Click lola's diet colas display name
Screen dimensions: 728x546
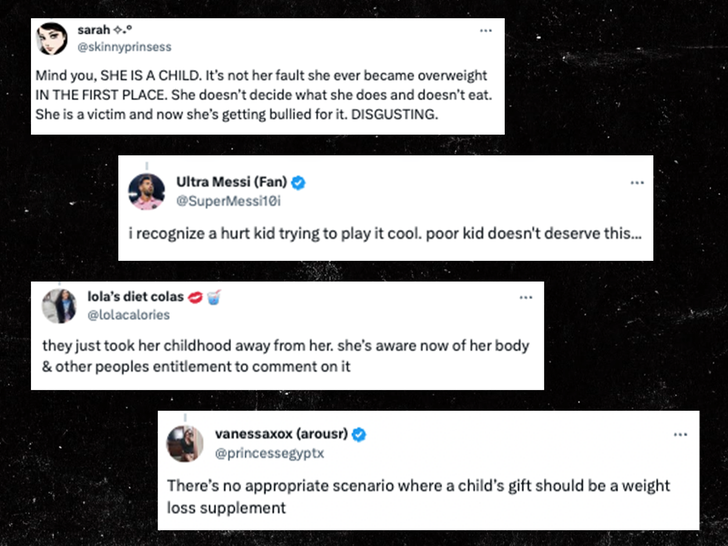[130, 297]
